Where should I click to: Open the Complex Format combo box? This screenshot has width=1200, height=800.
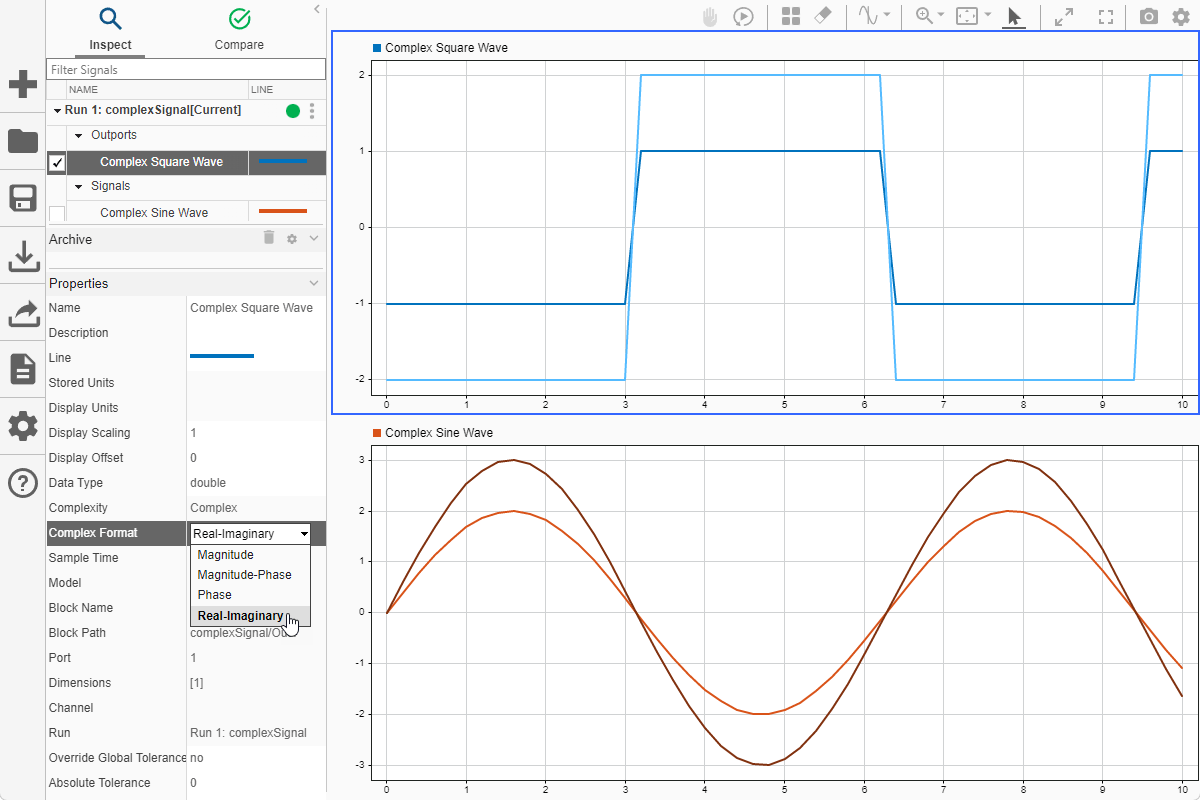(x=250, y=534)
